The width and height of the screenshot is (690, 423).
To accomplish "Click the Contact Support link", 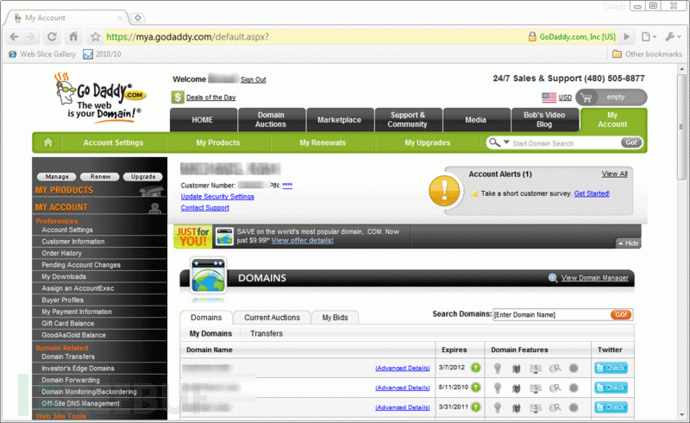I will click(205, 208).
